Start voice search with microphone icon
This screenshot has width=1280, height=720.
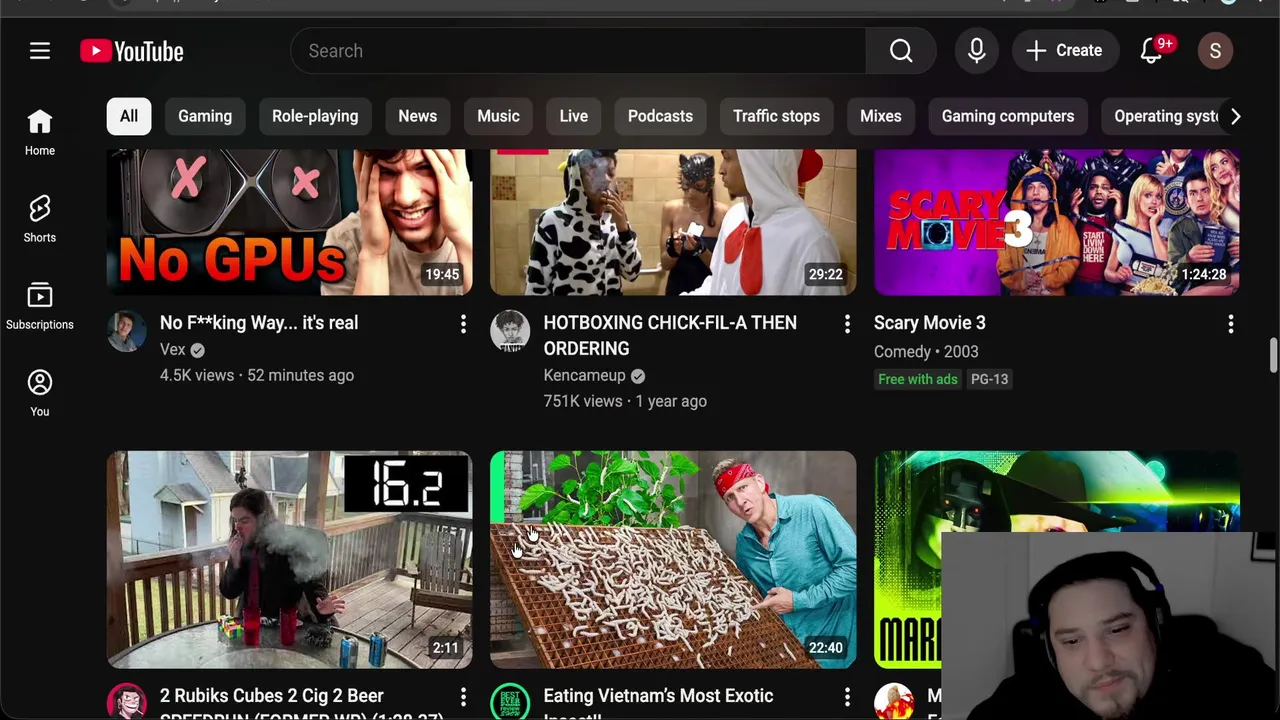[x=977, y=51]
